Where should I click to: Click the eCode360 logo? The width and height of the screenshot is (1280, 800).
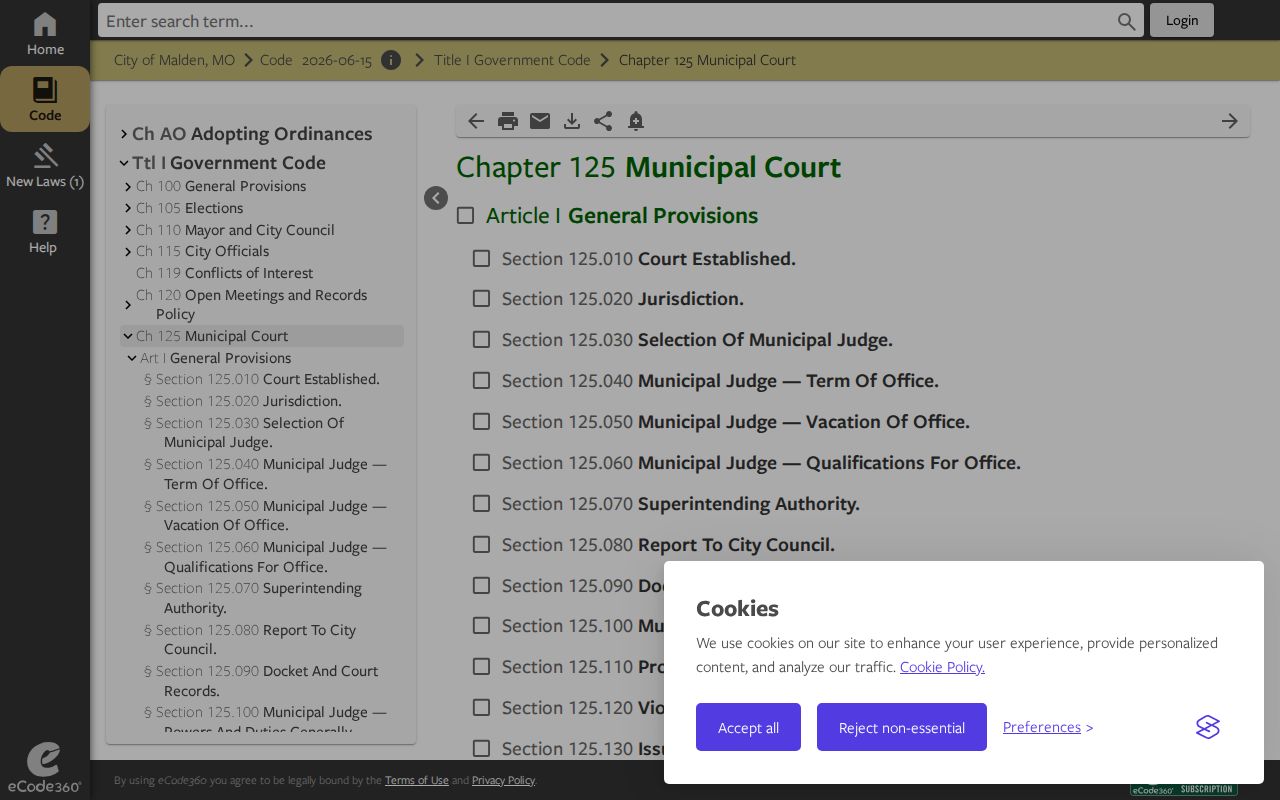point(44,768)
